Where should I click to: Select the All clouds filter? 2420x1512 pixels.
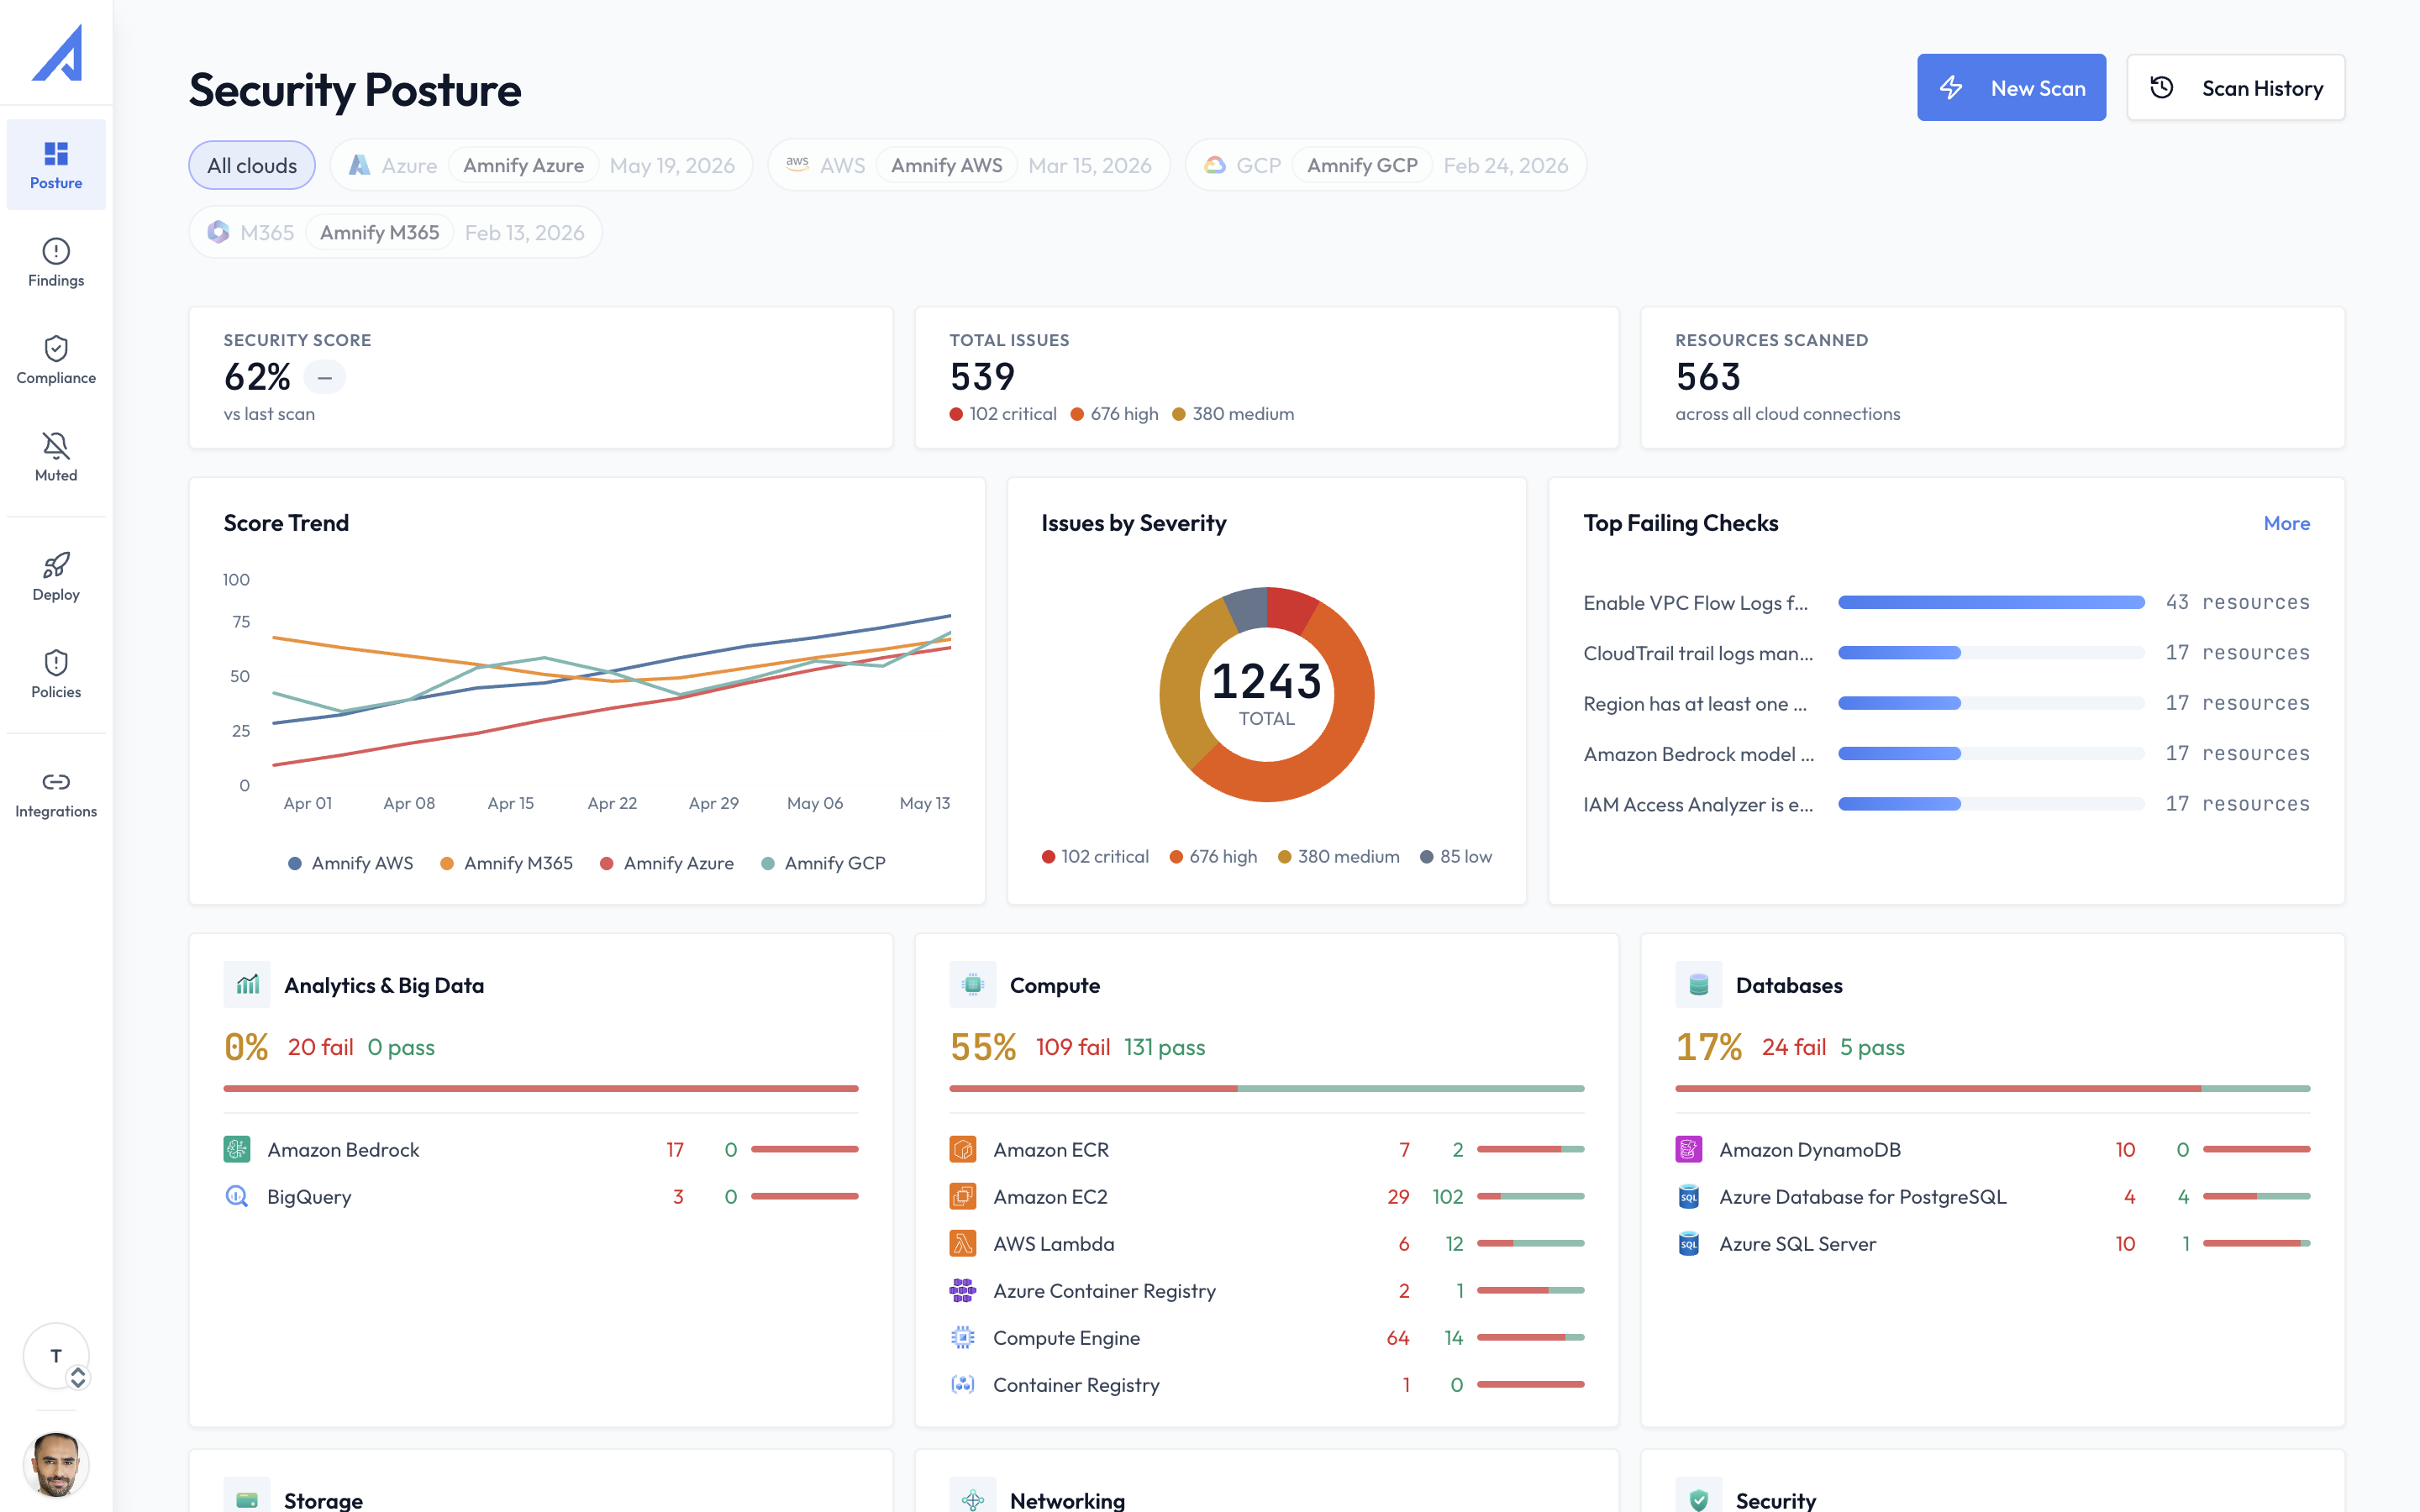pos(252,165)
